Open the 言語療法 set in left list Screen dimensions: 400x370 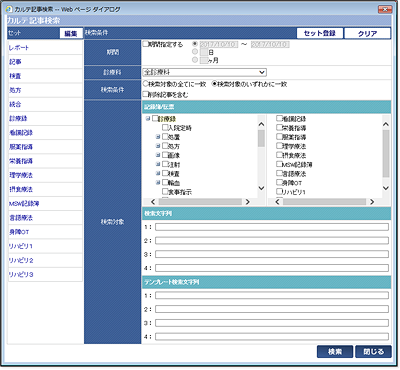45,218
